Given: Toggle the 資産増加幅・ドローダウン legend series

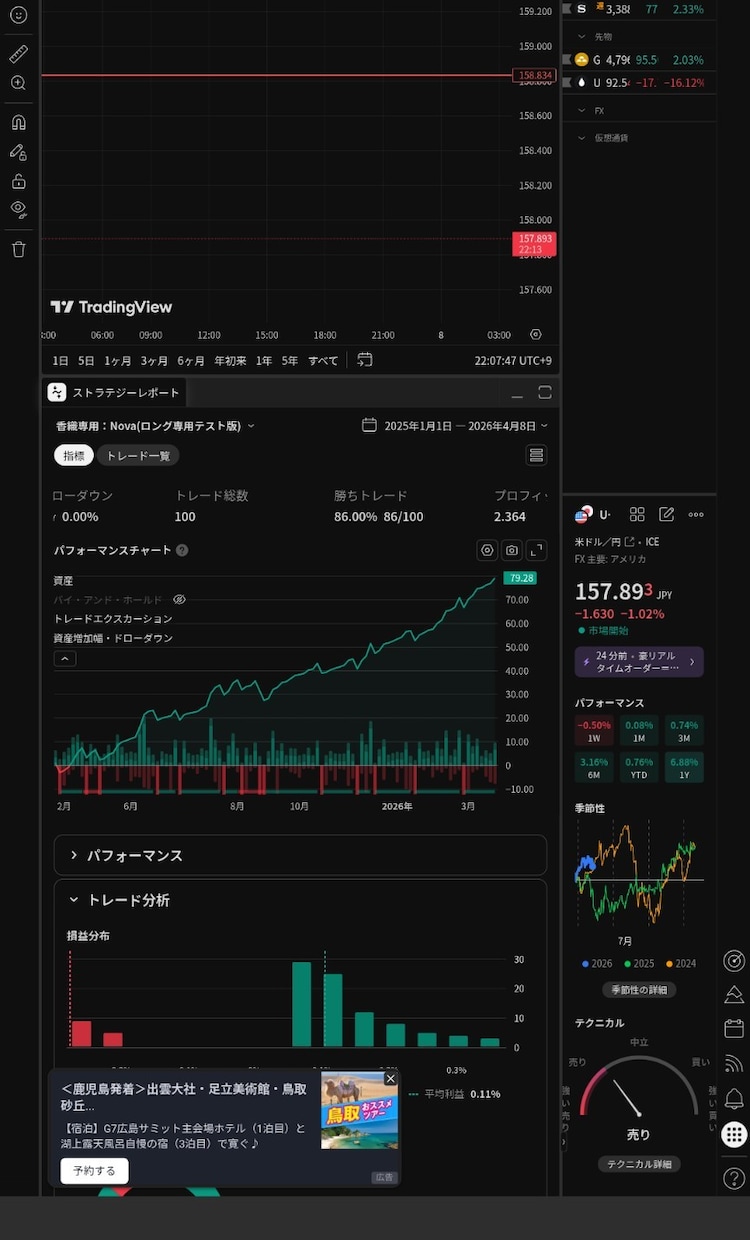Looking at the screenshot, I should 113,638.
